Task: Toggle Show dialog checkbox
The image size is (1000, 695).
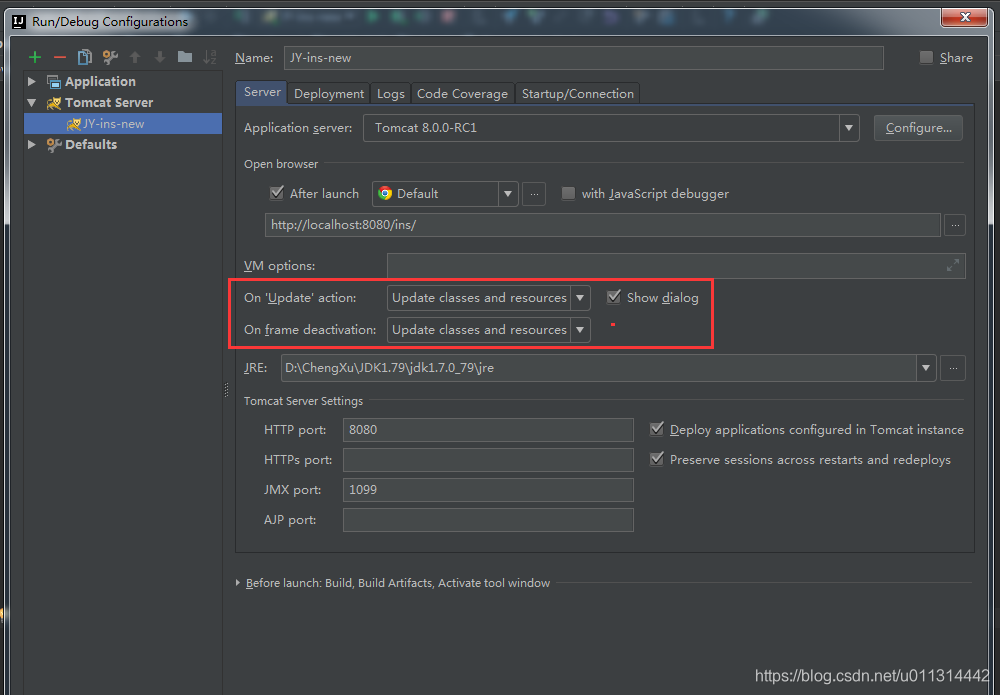Action: pyautogui.click(x=614, y=297)
